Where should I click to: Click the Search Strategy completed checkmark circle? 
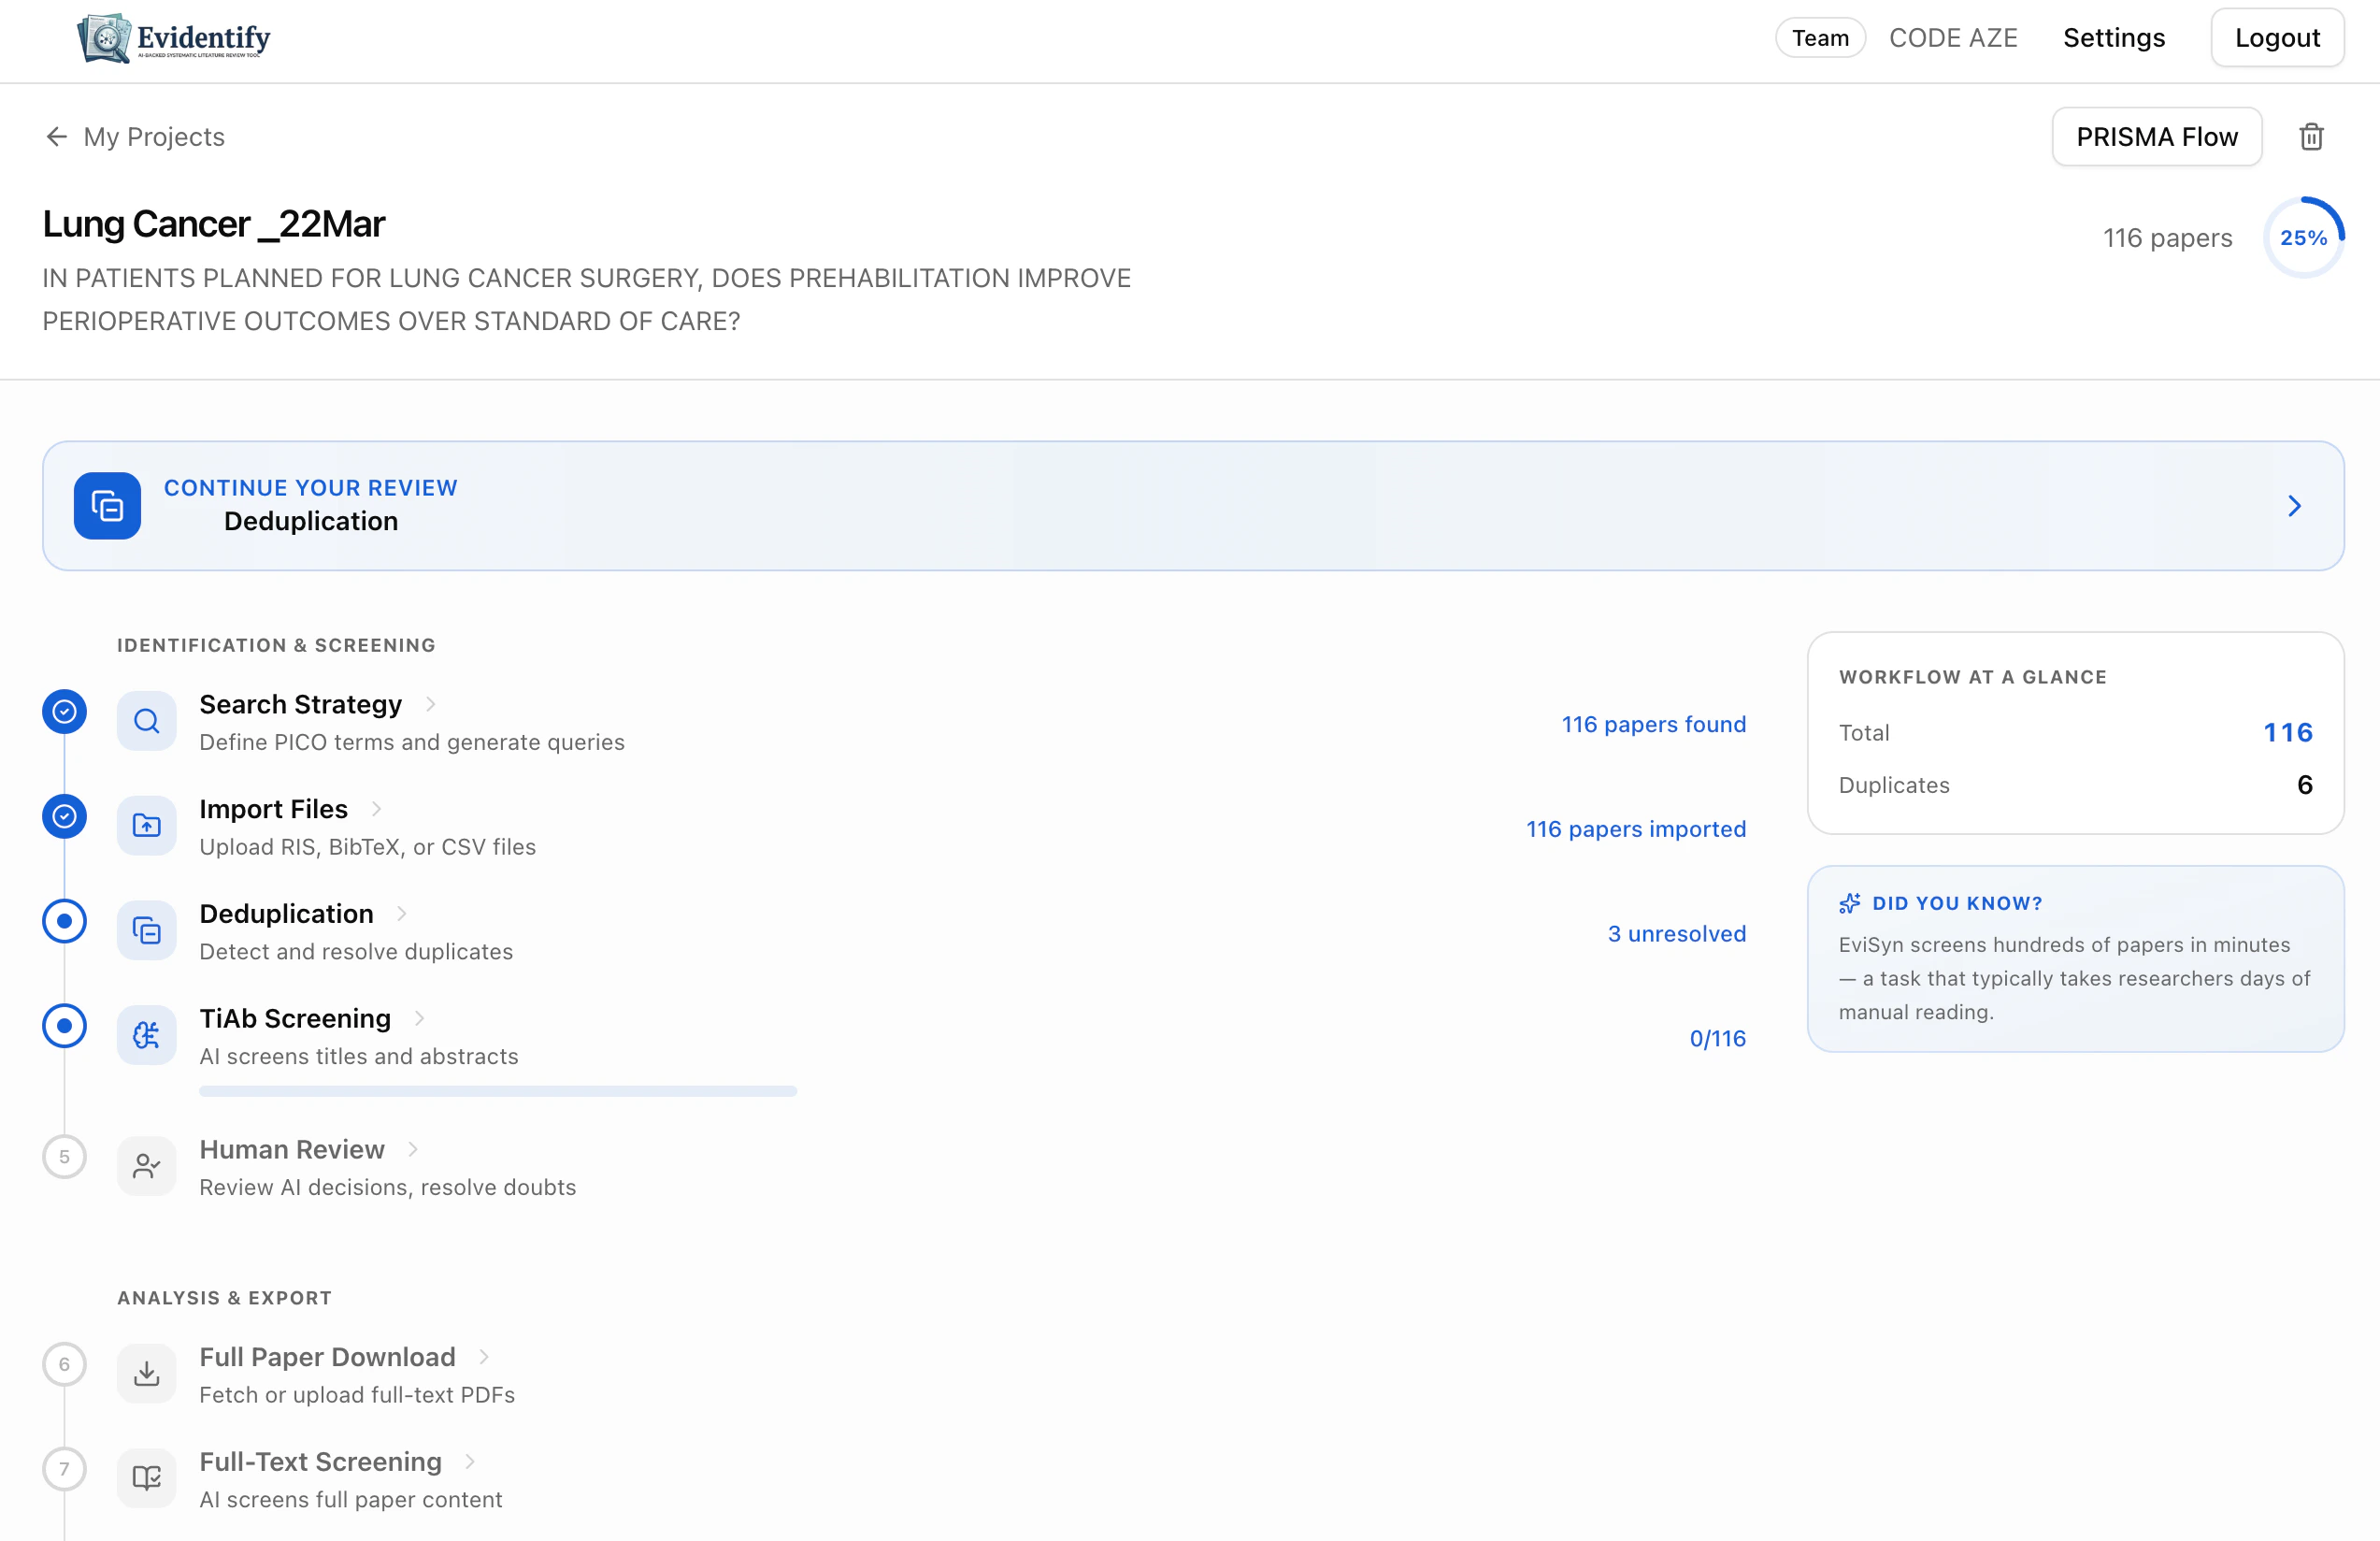pyautogui.click(x=64, y=711)
